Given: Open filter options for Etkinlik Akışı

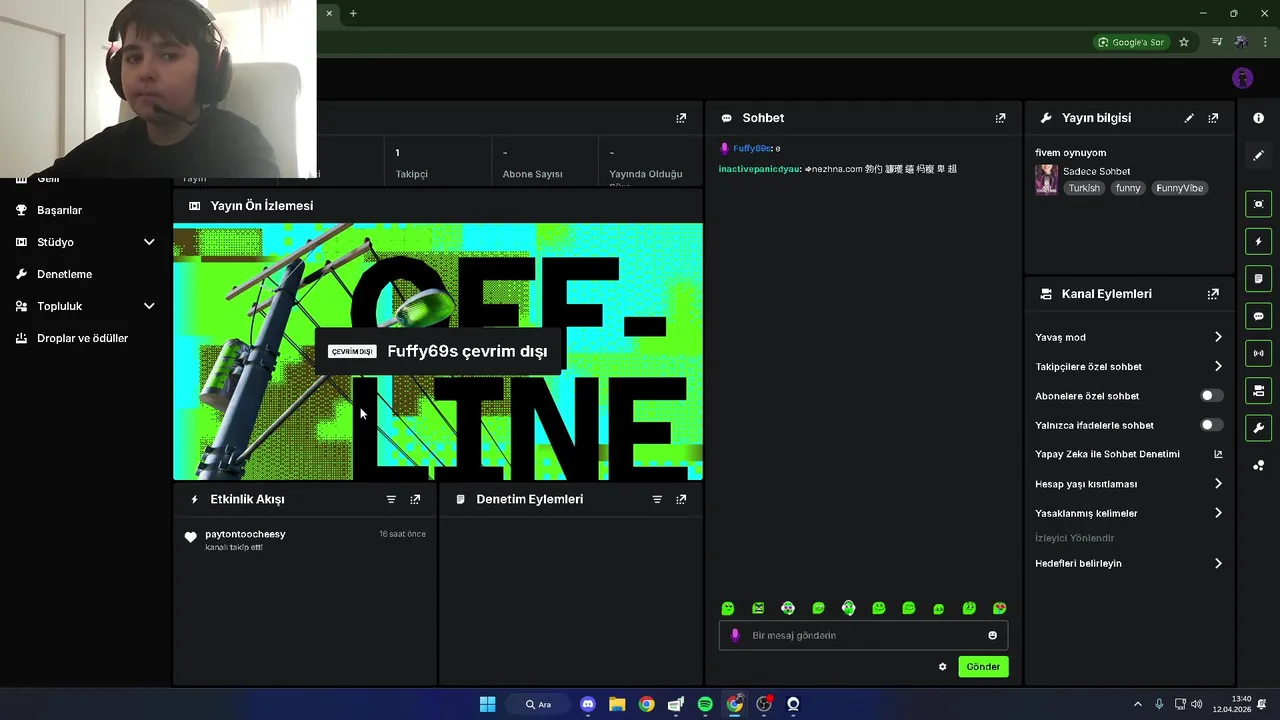Looking at the screenshot, I should pyautogui.click(x=391, y=499).
